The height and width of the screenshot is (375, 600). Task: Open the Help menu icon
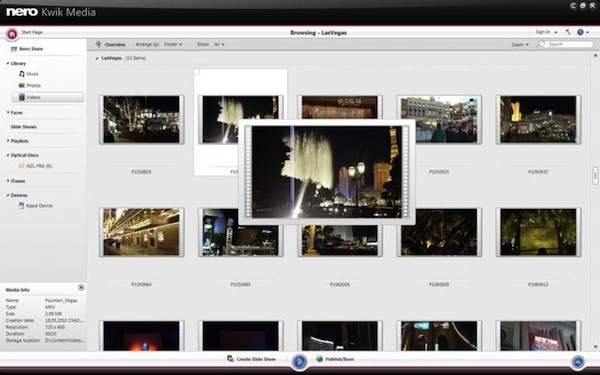(x=580, y=32)
